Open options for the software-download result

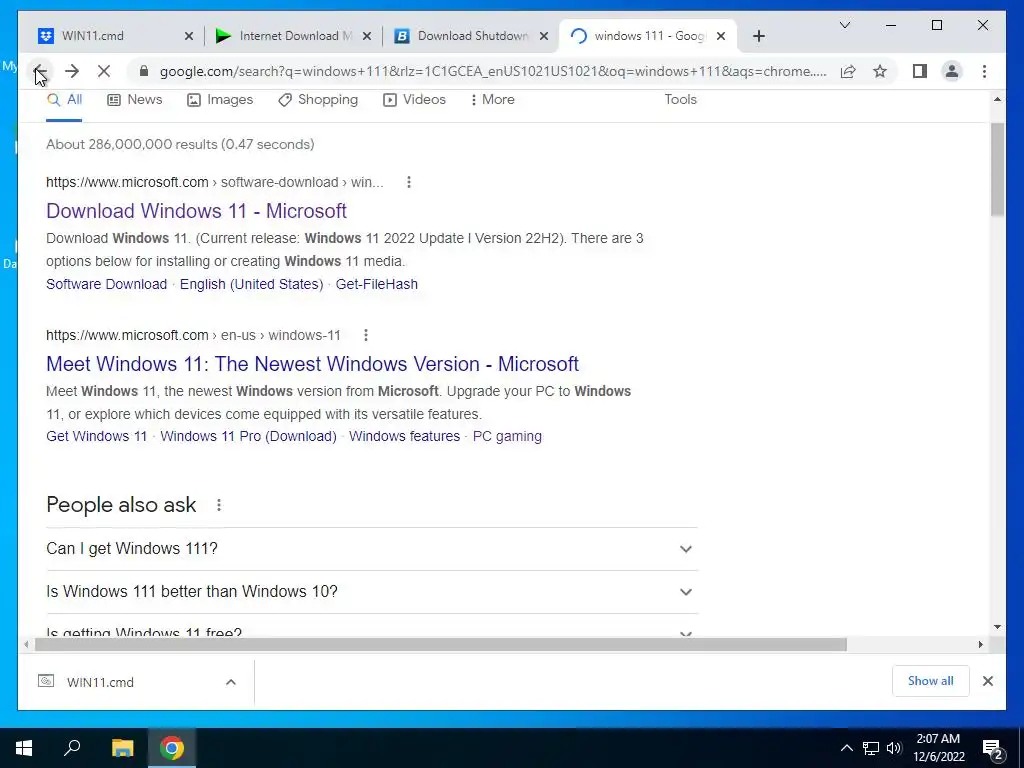click(409, 182)
